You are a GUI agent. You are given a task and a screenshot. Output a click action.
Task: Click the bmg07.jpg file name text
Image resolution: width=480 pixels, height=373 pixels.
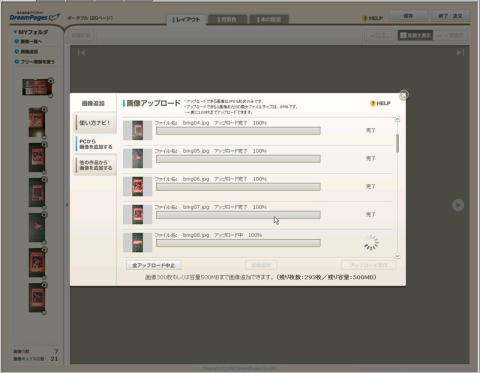click(196, 207)
